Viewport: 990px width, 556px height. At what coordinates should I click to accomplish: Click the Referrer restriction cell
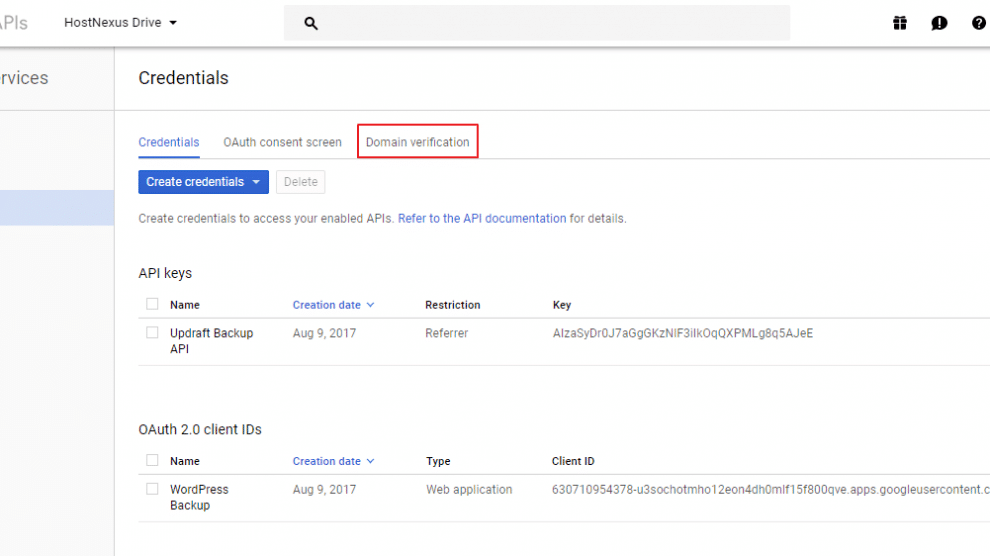[446, 333]
